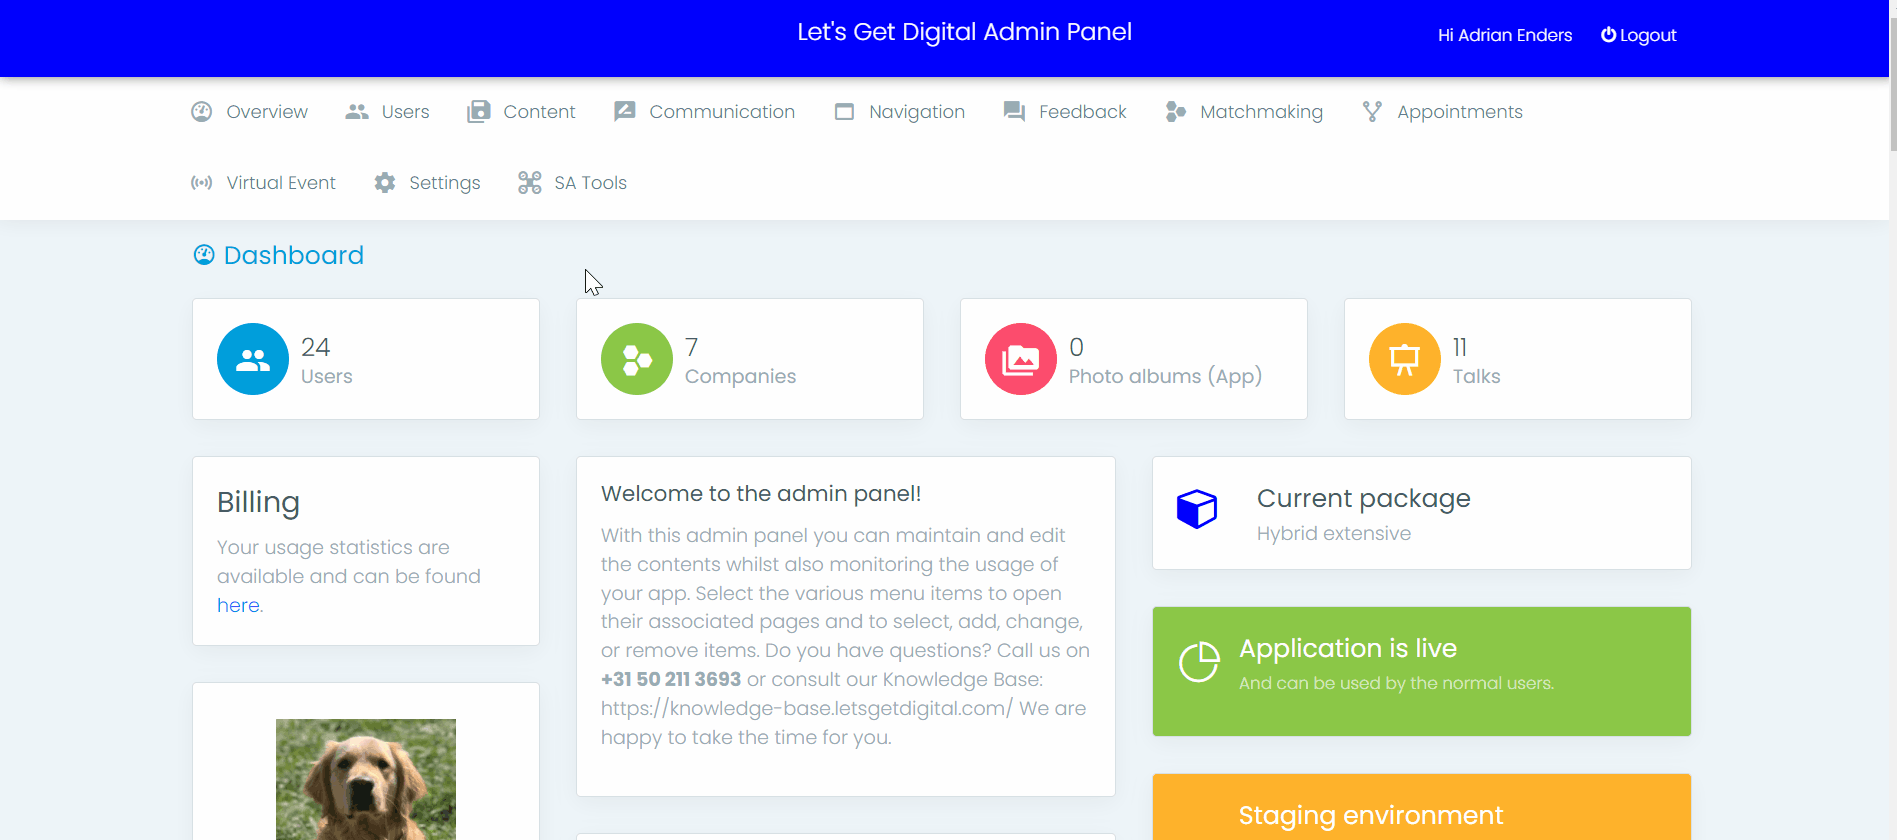1897x840 pixels.
Task: Click the Settings gear icon in the menu
Action: pos(385,183)
